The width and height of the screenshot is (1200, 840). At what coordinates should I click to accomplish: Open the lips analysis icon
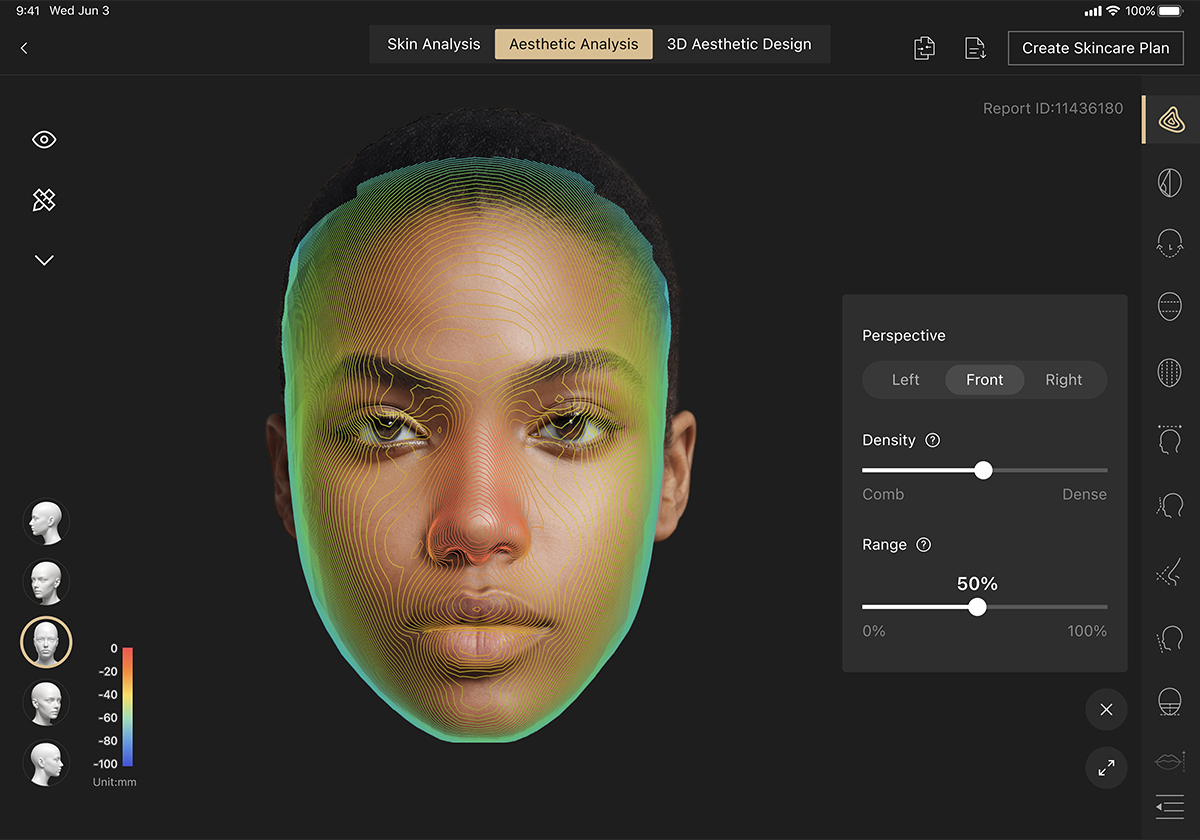pyautogui.click(x=1169, y=761)
